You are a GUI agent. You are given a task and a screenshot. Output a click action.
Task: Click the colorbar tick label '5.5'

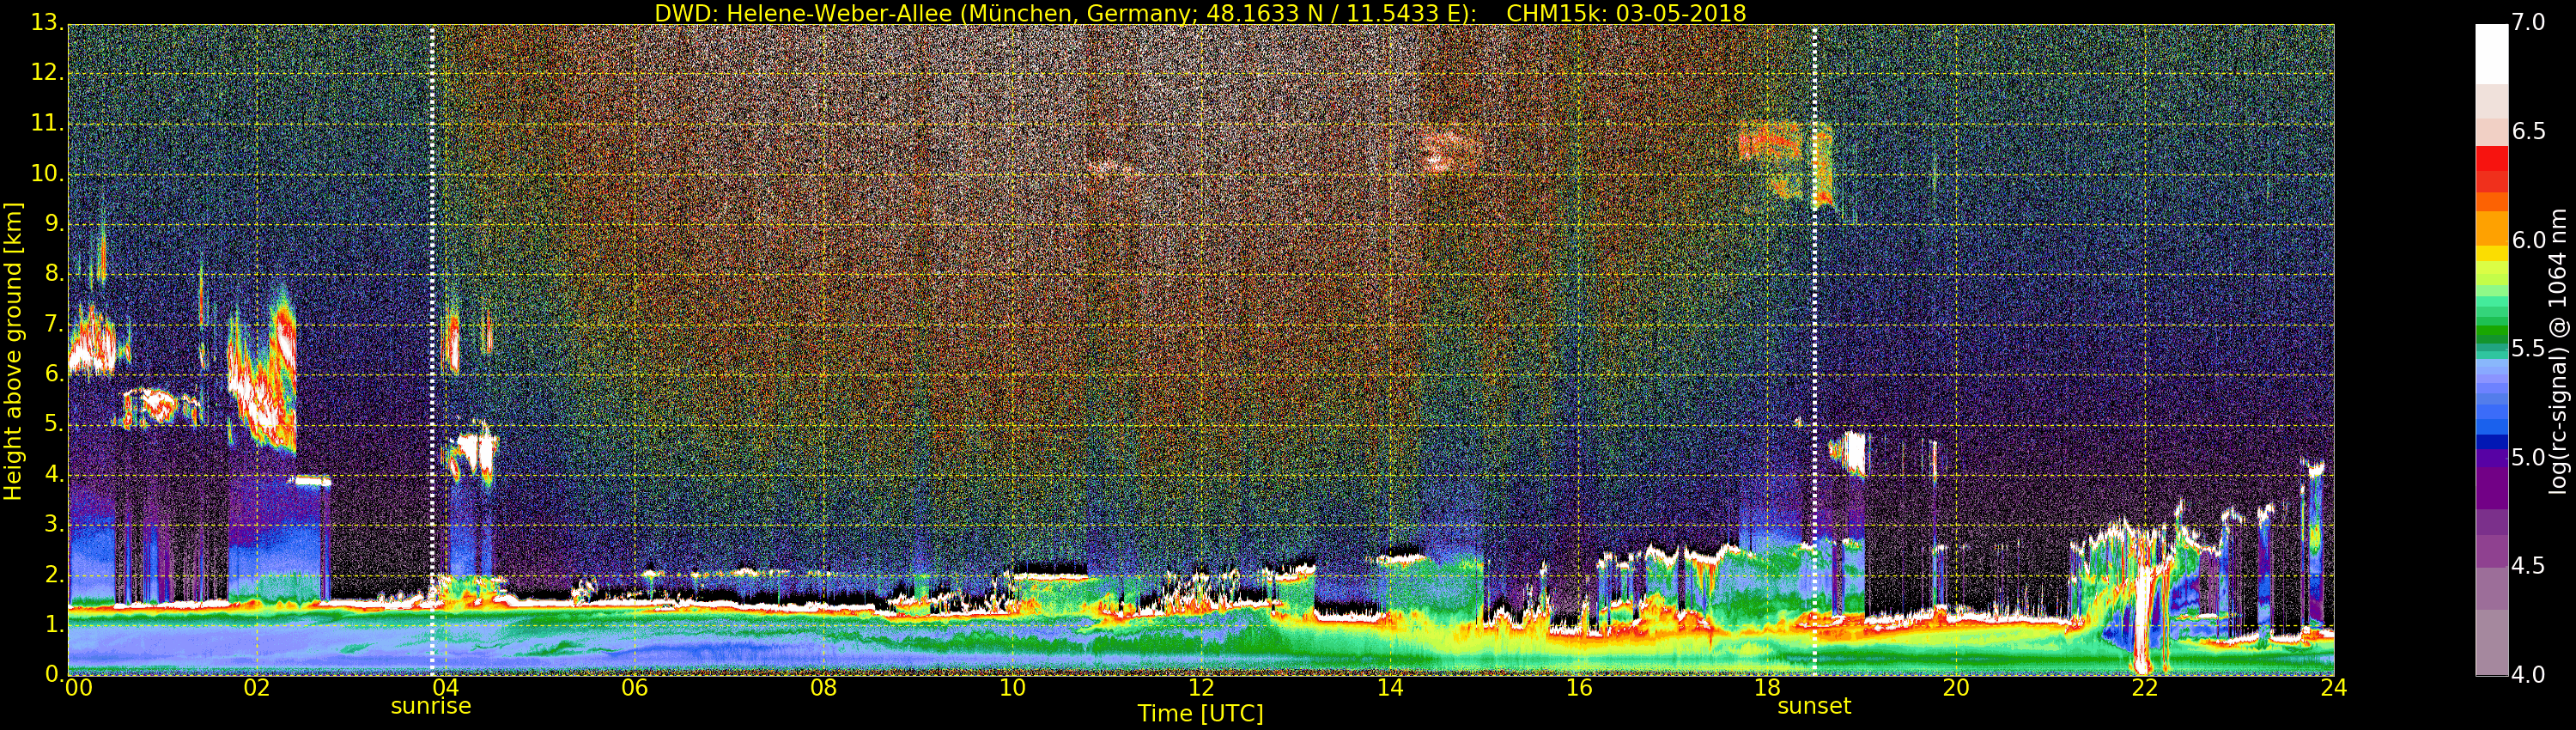2529,349
